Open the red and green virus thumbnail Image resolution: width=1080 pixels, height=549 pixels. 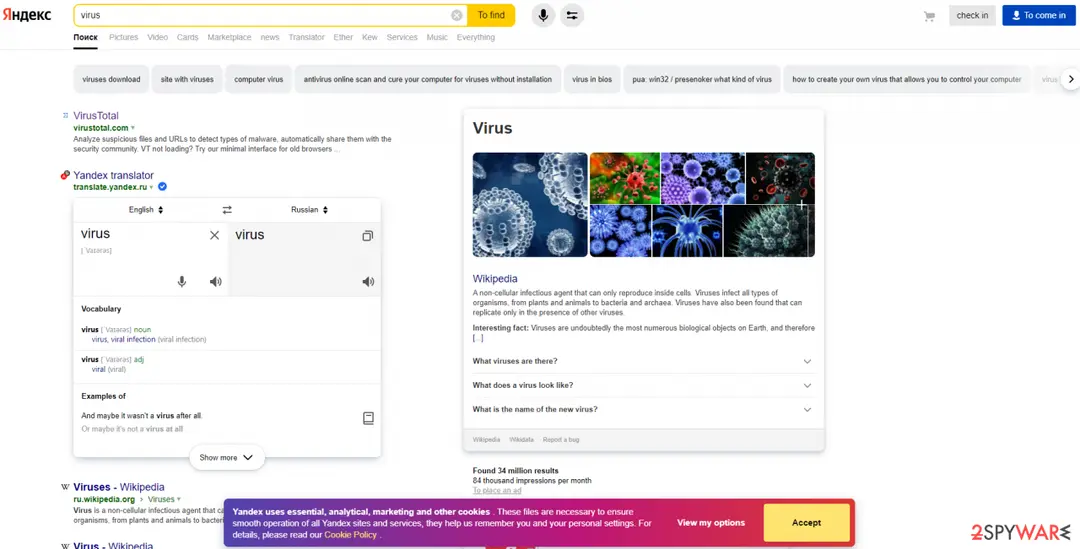pyautogui.click(x=625, y=178)
